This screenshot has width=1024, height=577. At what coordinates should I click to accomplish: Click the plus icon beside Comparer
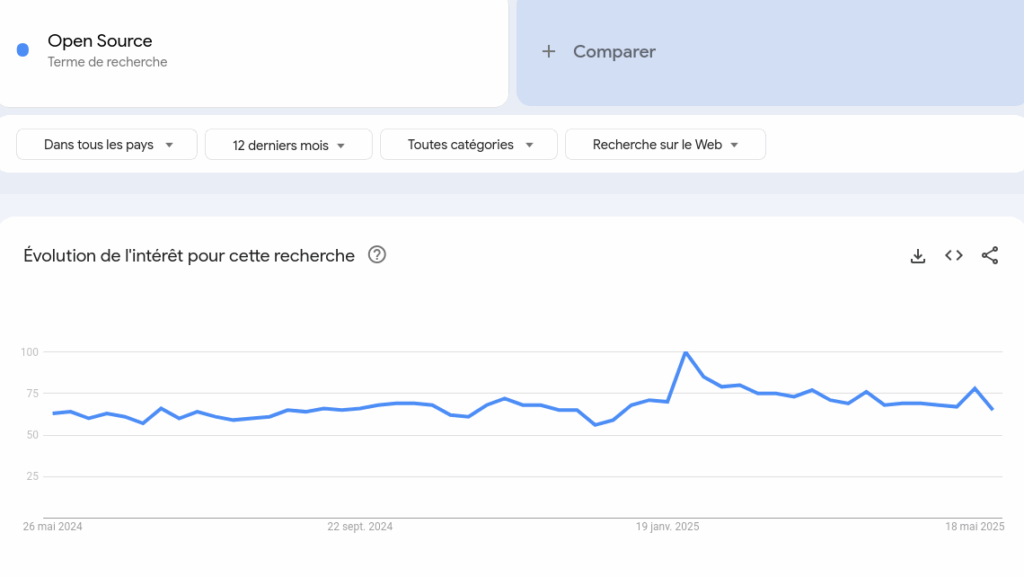coord(549,52)
